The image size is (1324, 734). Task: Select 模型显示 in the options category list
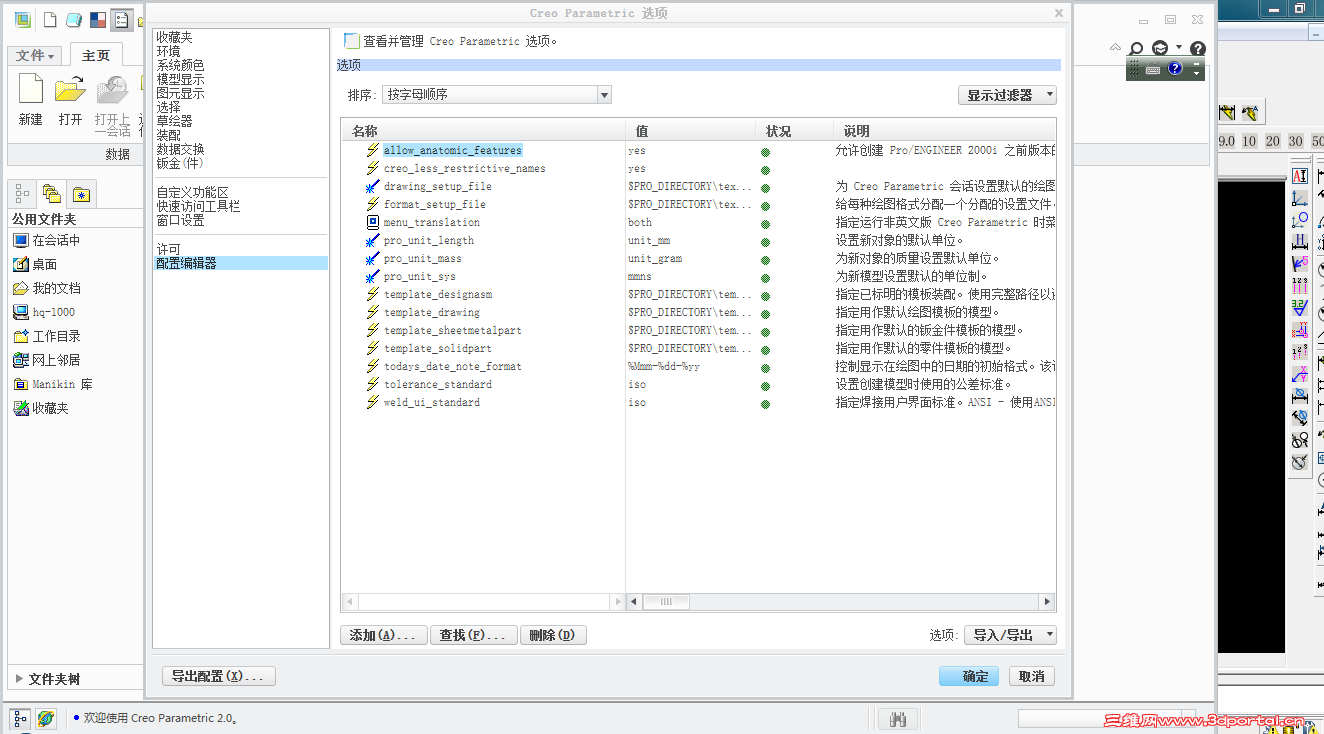[180, 79]
